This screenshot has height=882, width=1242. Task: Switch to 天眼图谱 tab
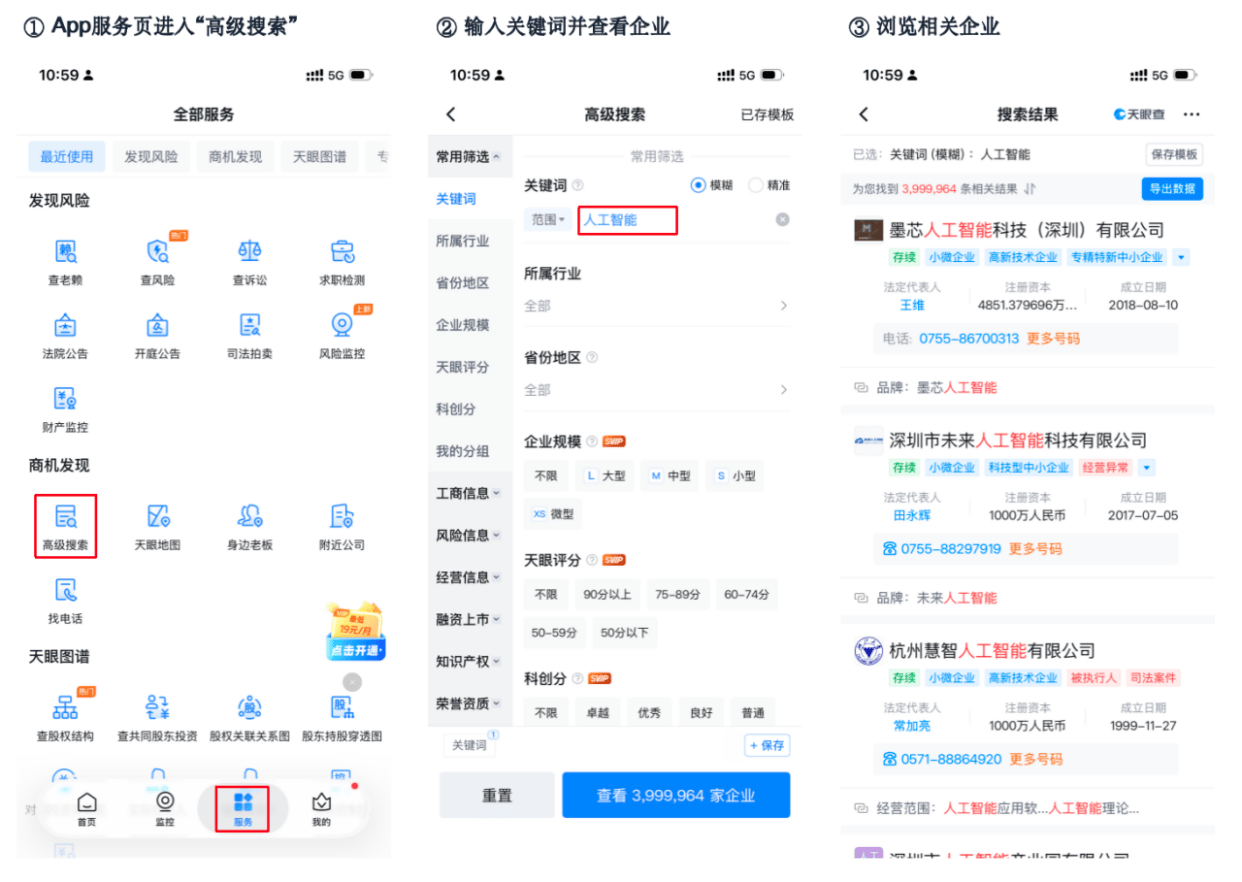click(319, 157)
